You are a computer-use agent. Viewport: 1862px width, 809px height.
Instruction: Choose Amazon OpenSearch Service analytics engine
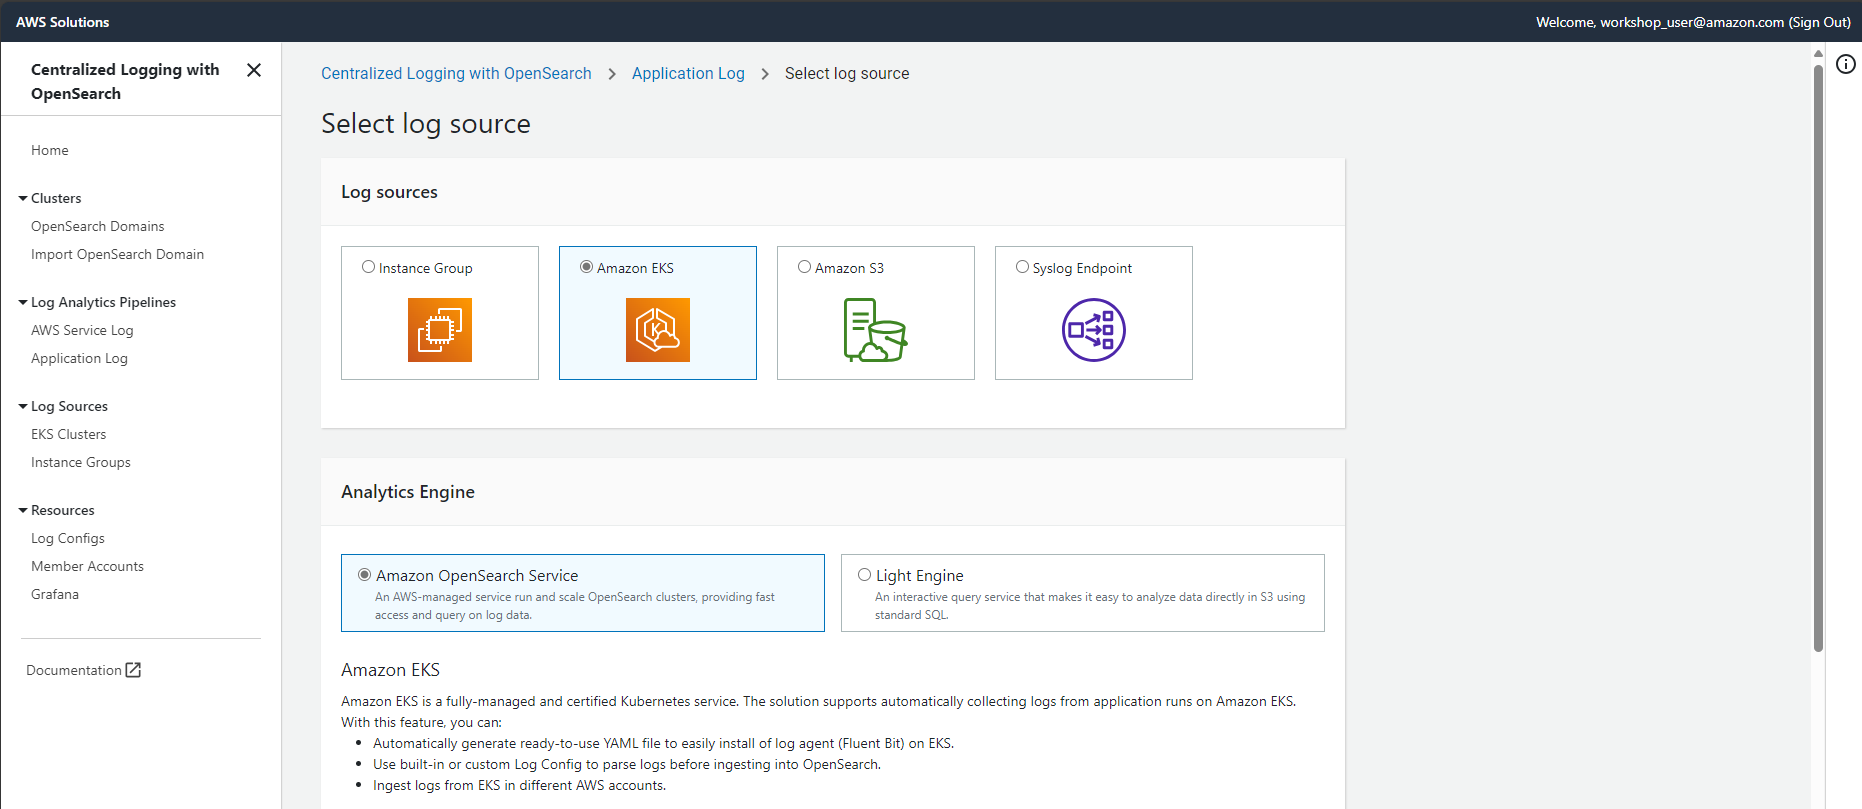pyautogui.click(x=365, y=575)
